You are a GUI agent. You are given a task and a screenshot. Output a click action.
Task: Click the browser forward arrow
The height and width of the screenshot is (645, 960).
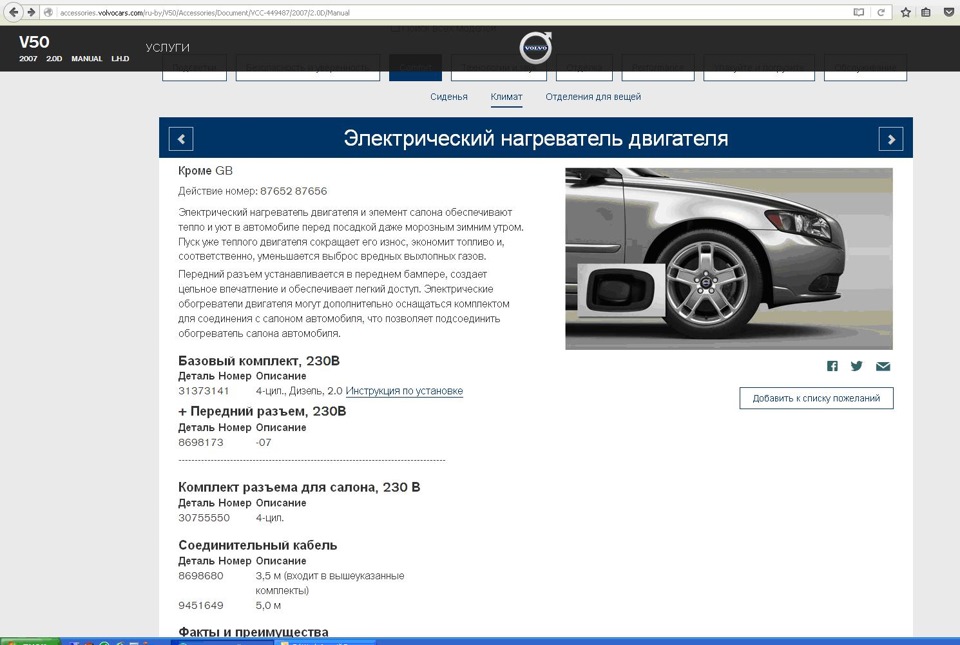pos(31,12)
